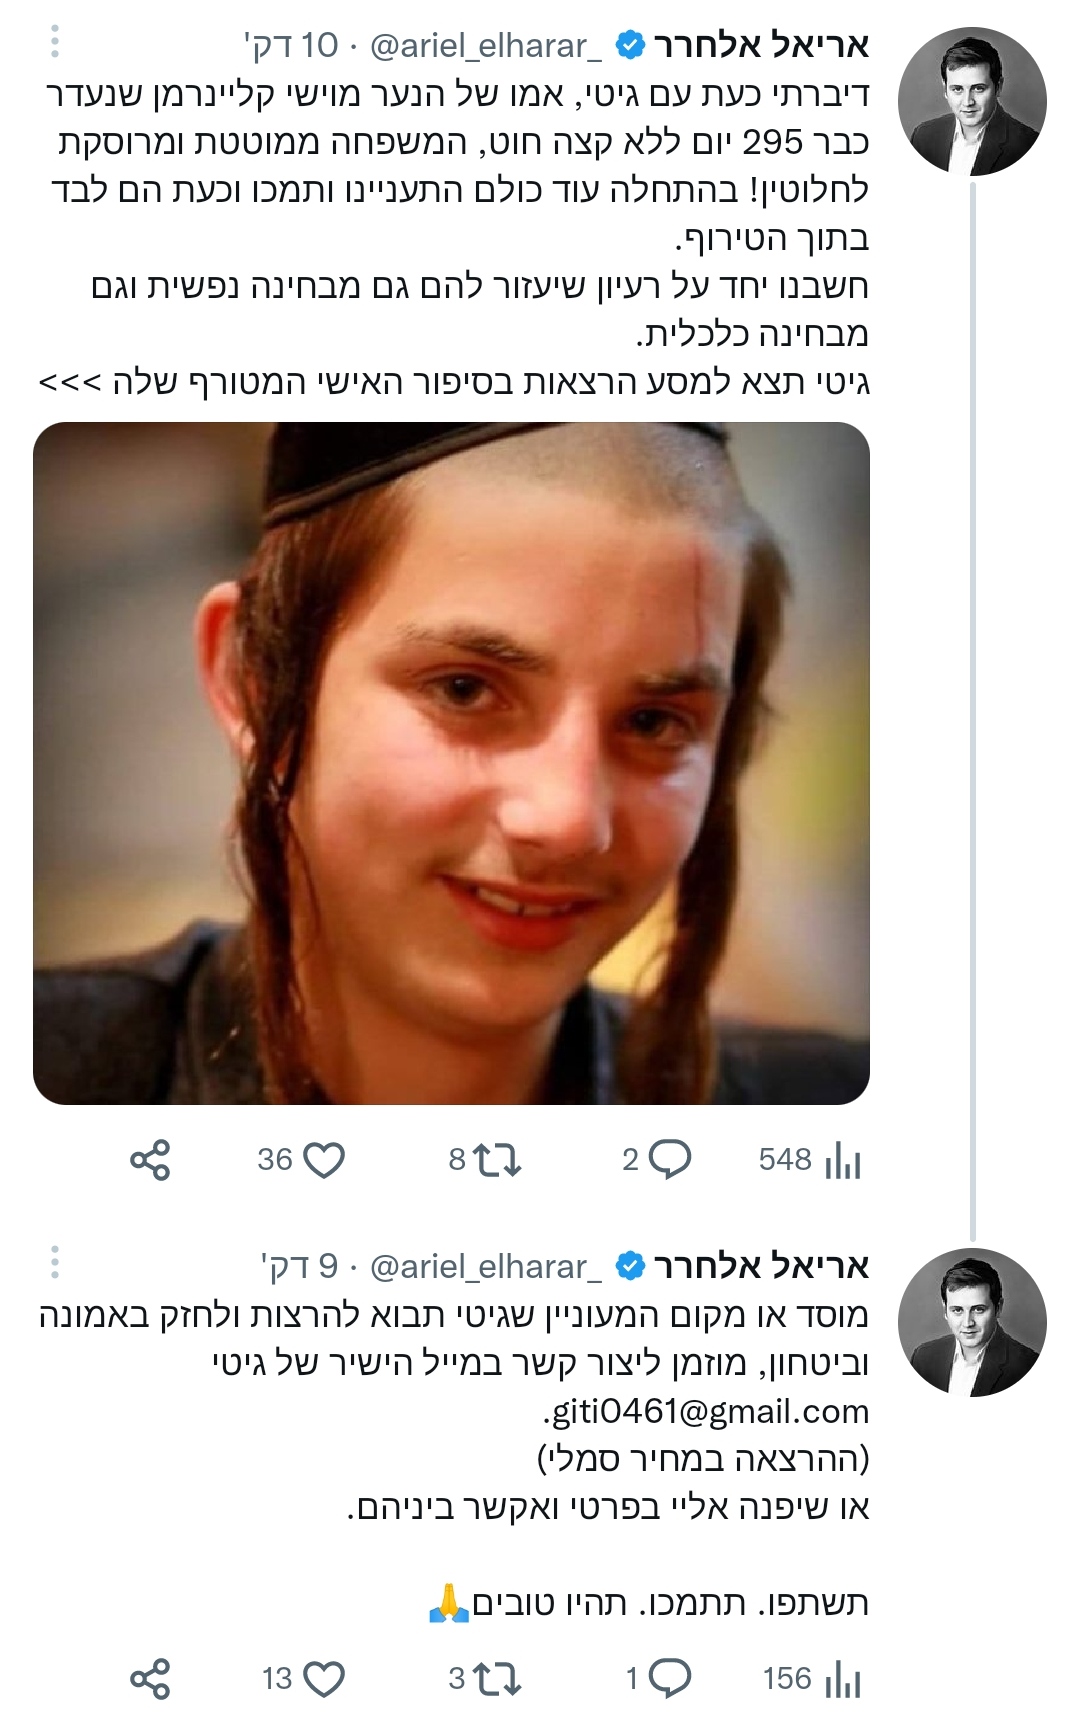This screenshot has width=1080, height=1725.
Task: Open the author's avatar on second tweet
Action: tap(972, 1322)
